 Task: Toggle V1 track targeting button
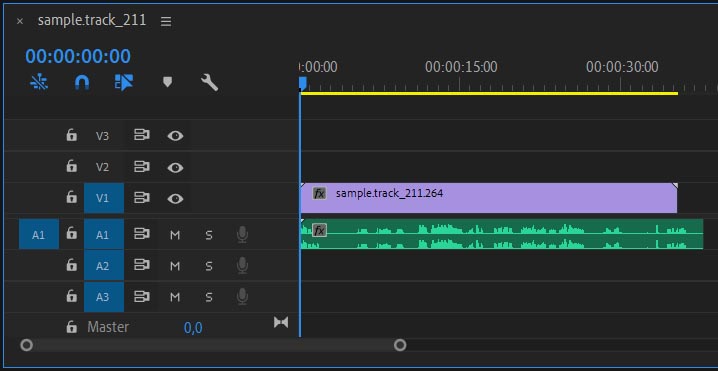point(104,198)
